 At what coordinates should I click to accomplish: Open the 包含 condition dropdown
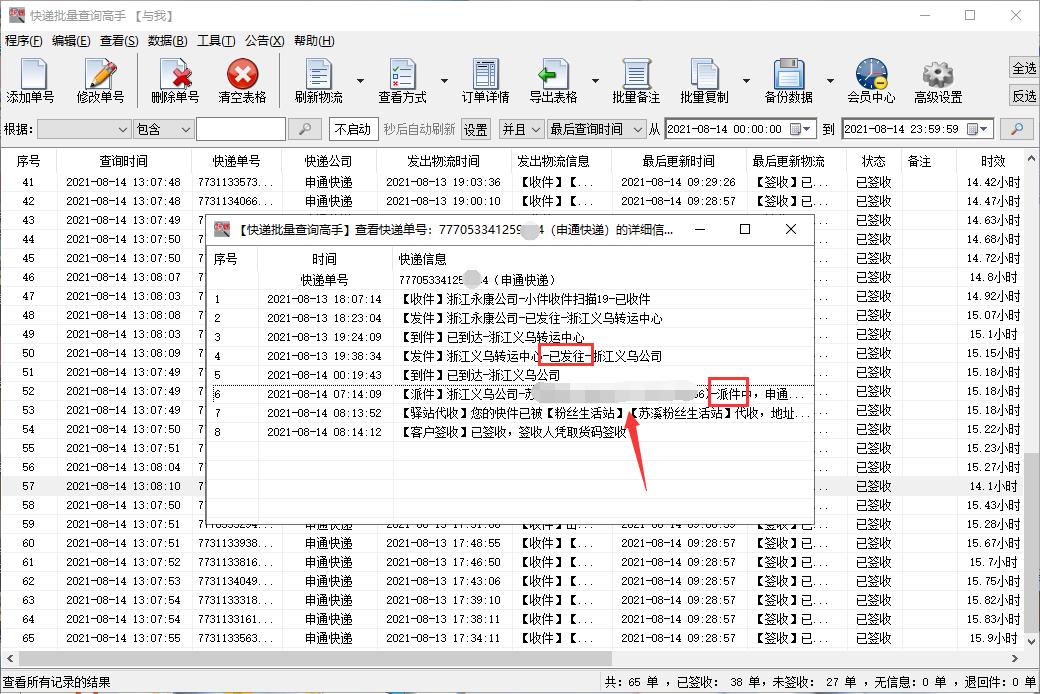click(x=163, y=128)
